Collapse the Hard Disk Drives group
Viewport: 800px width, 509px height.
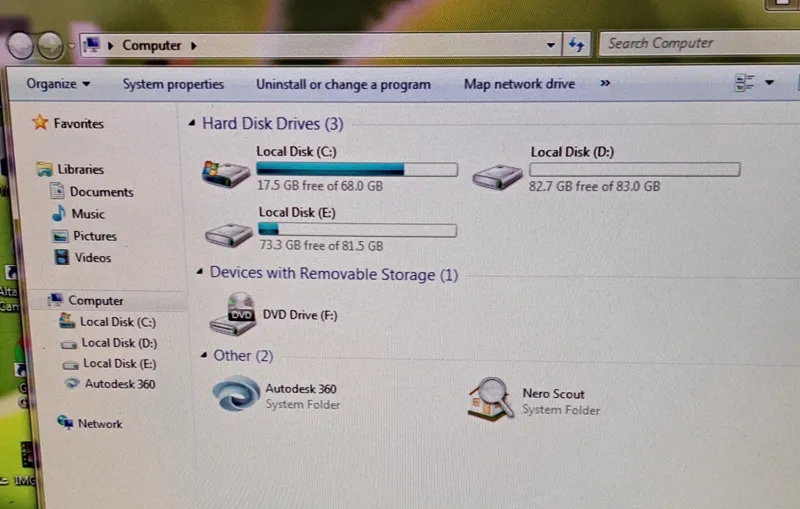pyautogui.click(x=193, y=124)
